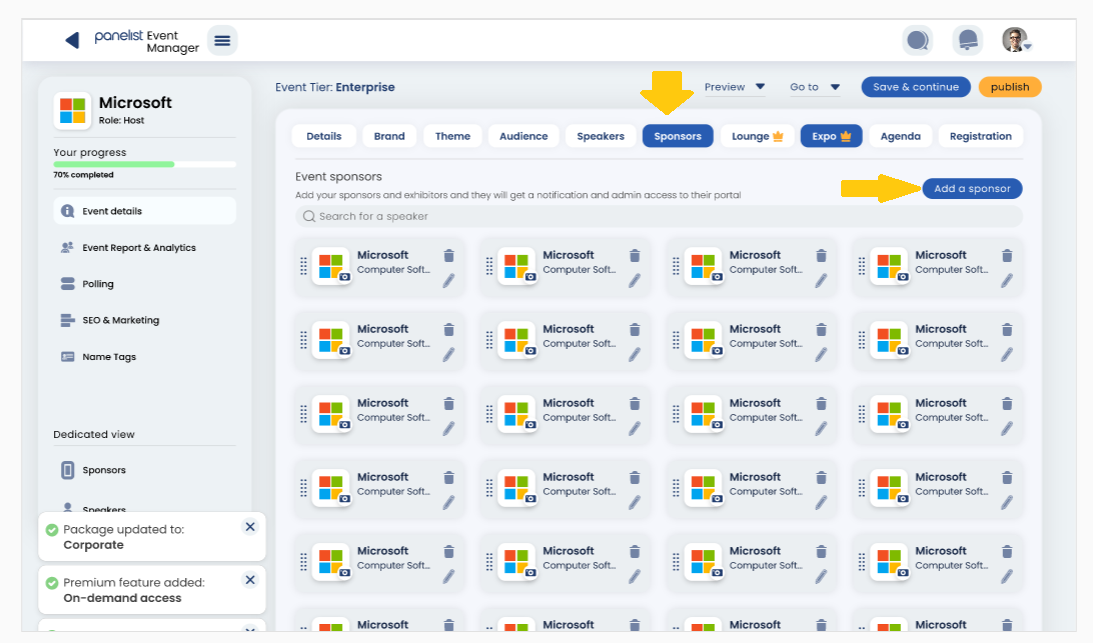1093x643 pixels.
Task: Click the drag handle of top-left sponsor card
Action: pos(303,266)
